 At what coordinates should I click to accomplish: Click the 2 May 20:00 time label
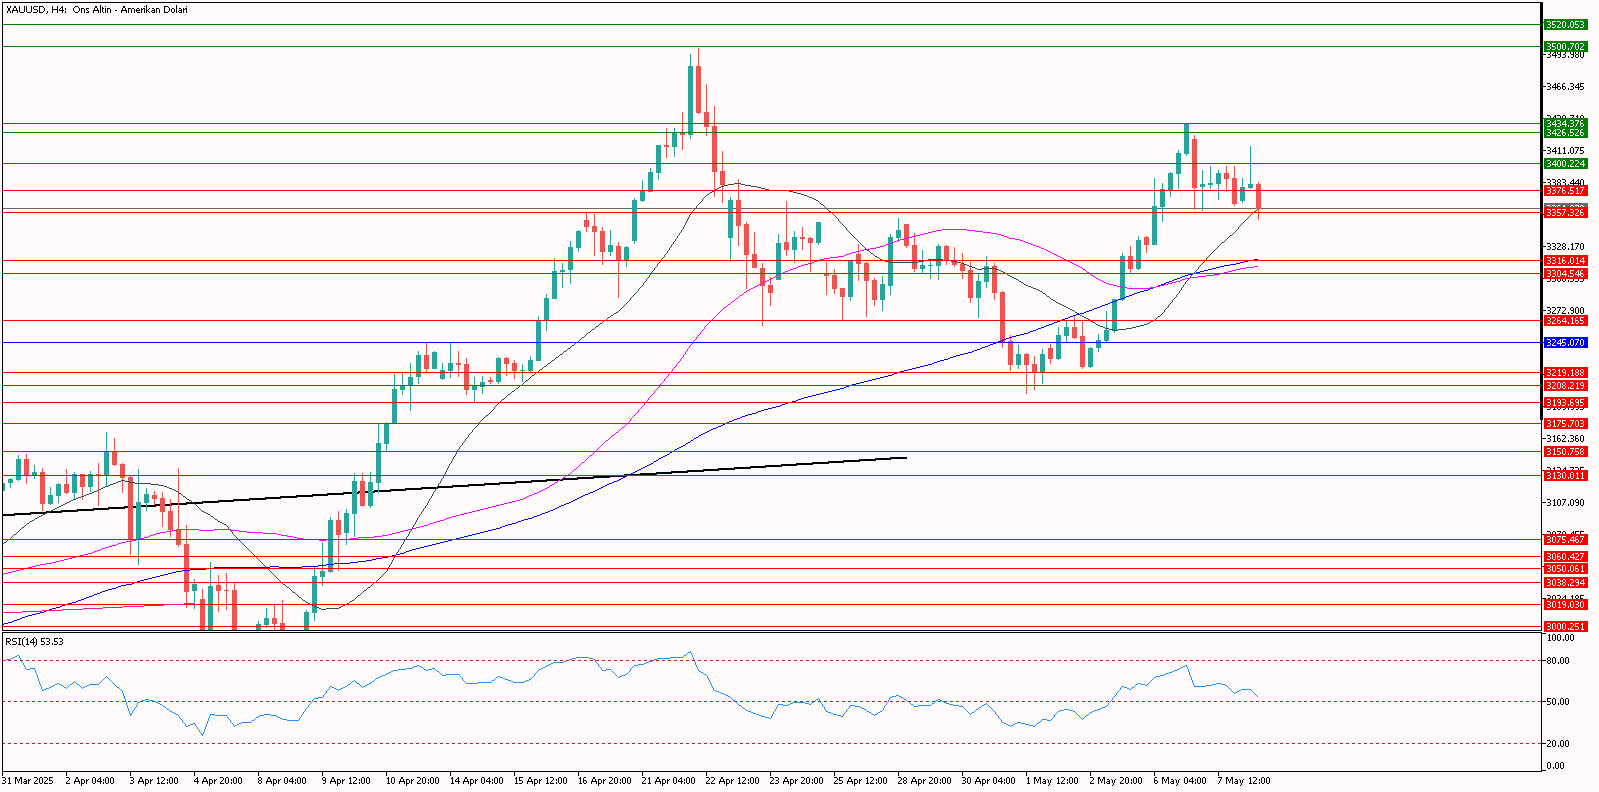(1116, 781)
